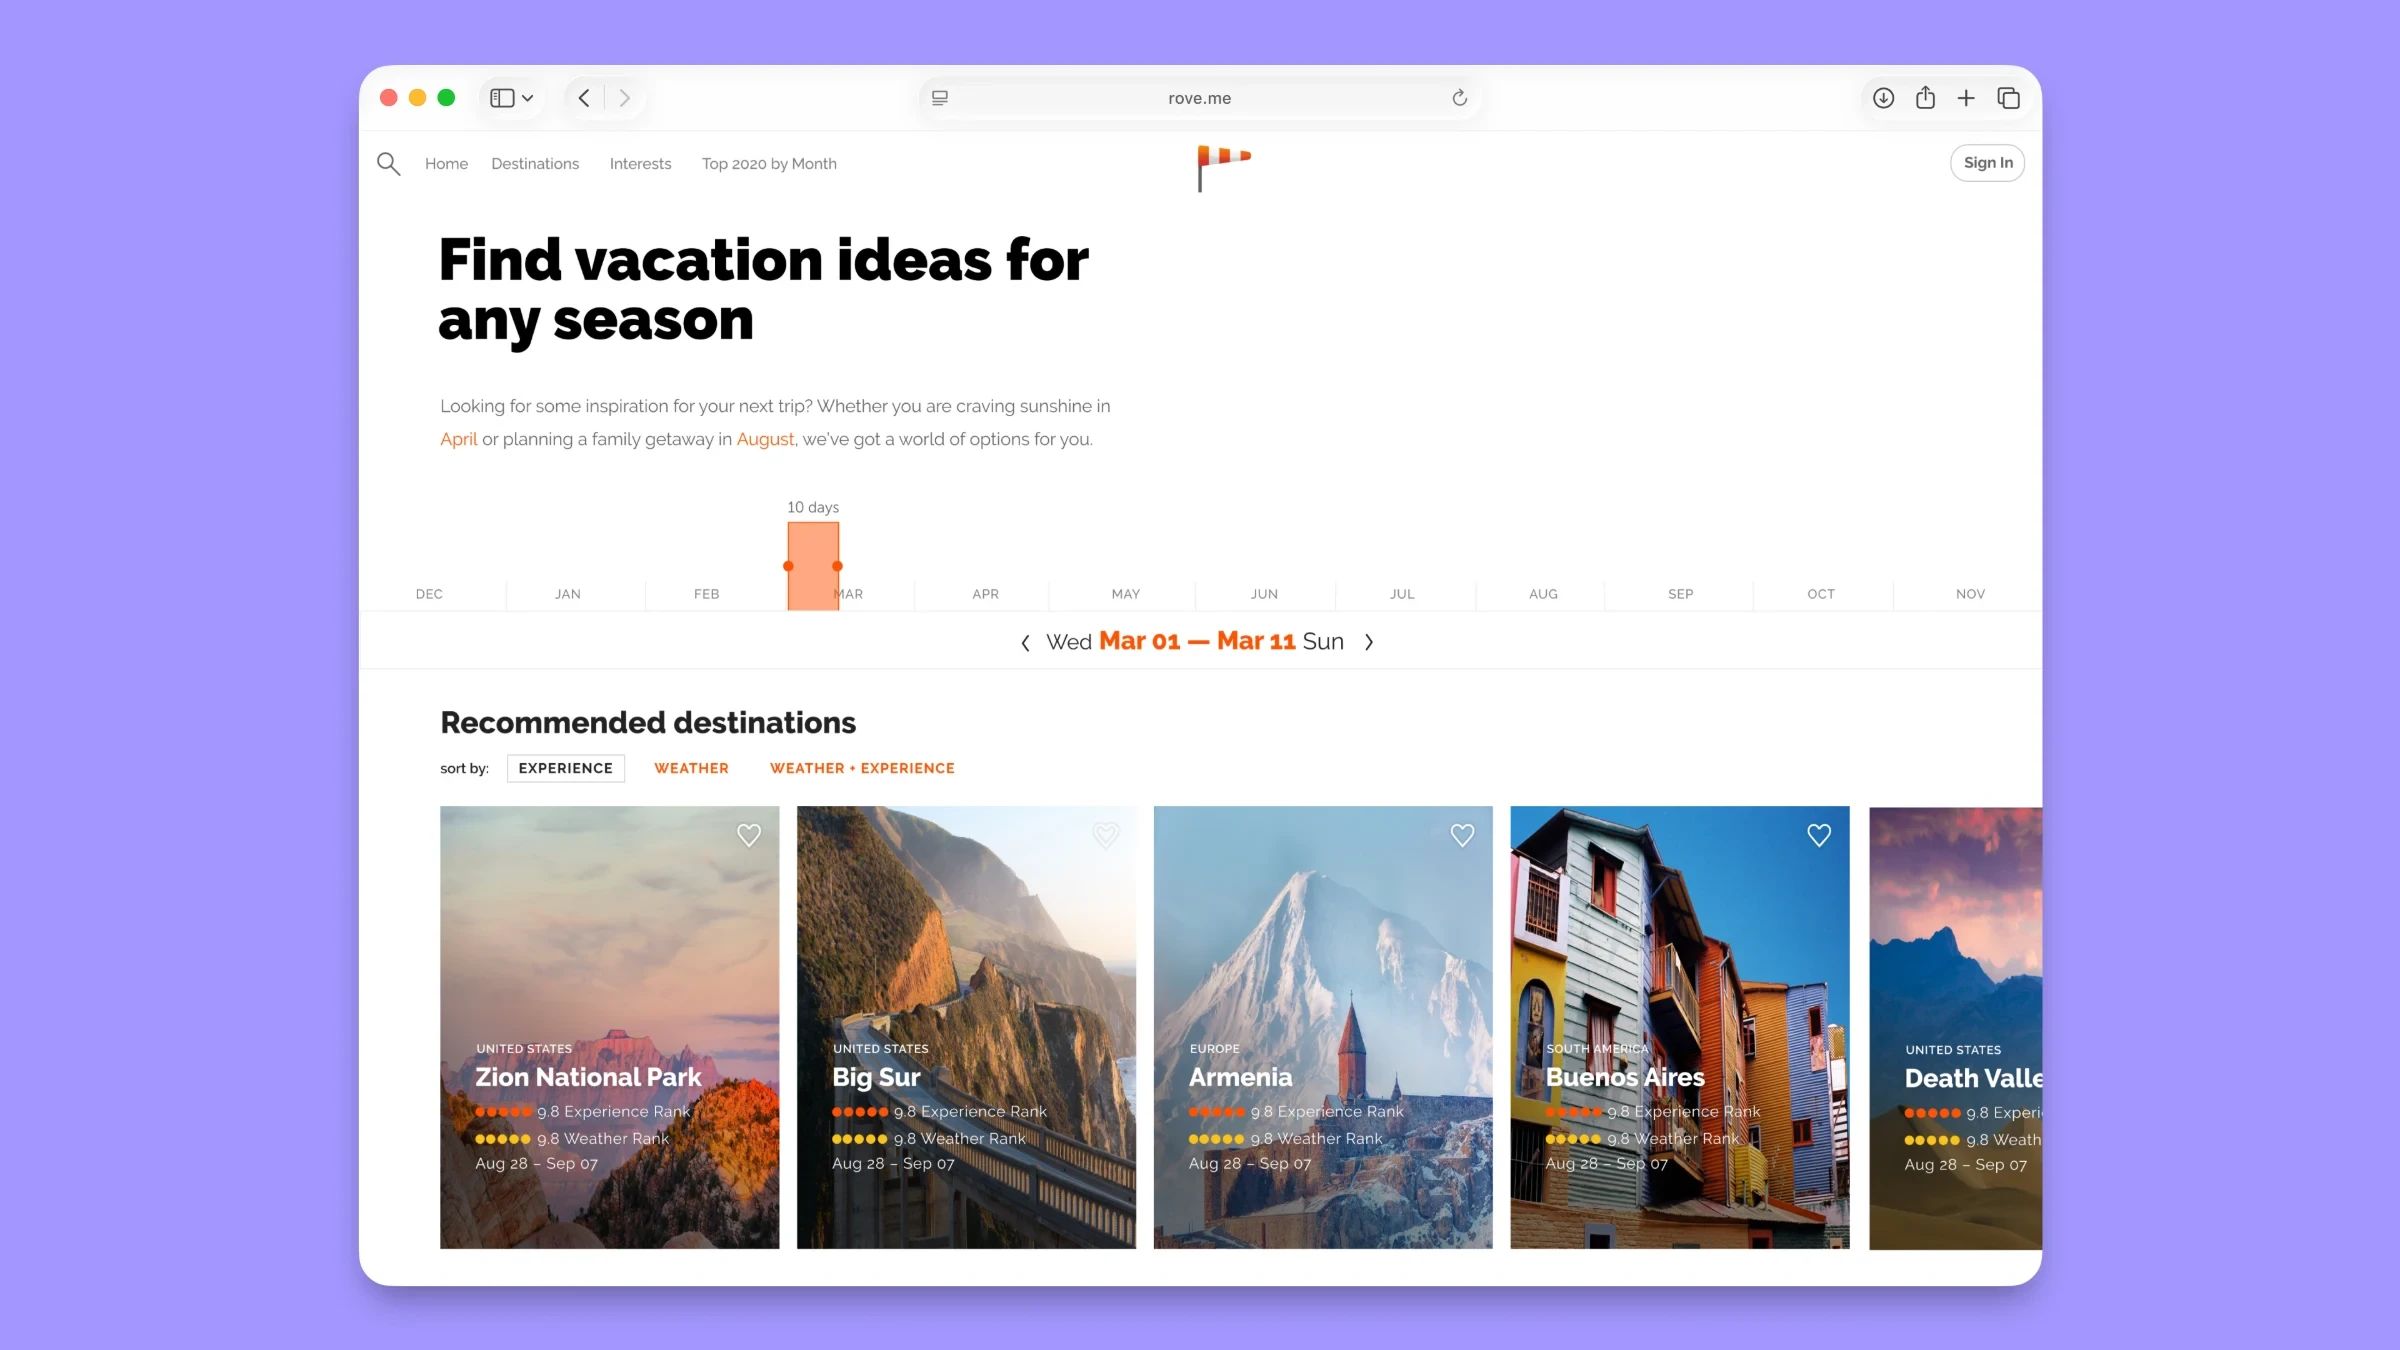2400x1350 pixels.
Task: Shift date range earlier with left chevron
Action: [1025, 643]
